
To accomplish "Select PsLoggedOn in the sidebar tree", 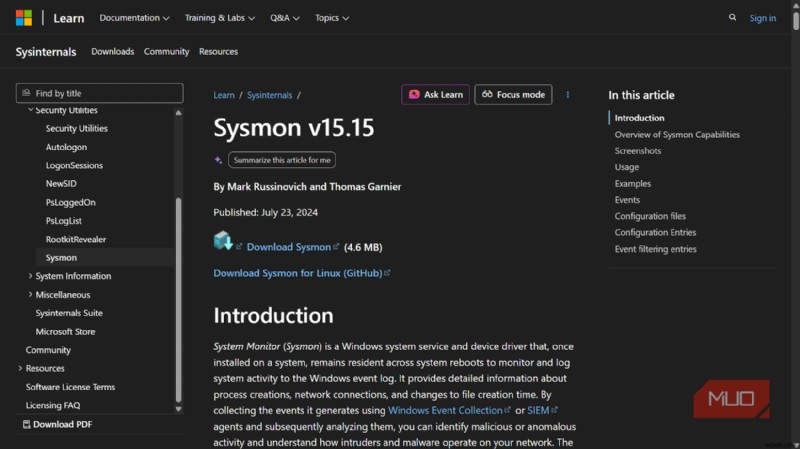I will [x=70, y=203].
